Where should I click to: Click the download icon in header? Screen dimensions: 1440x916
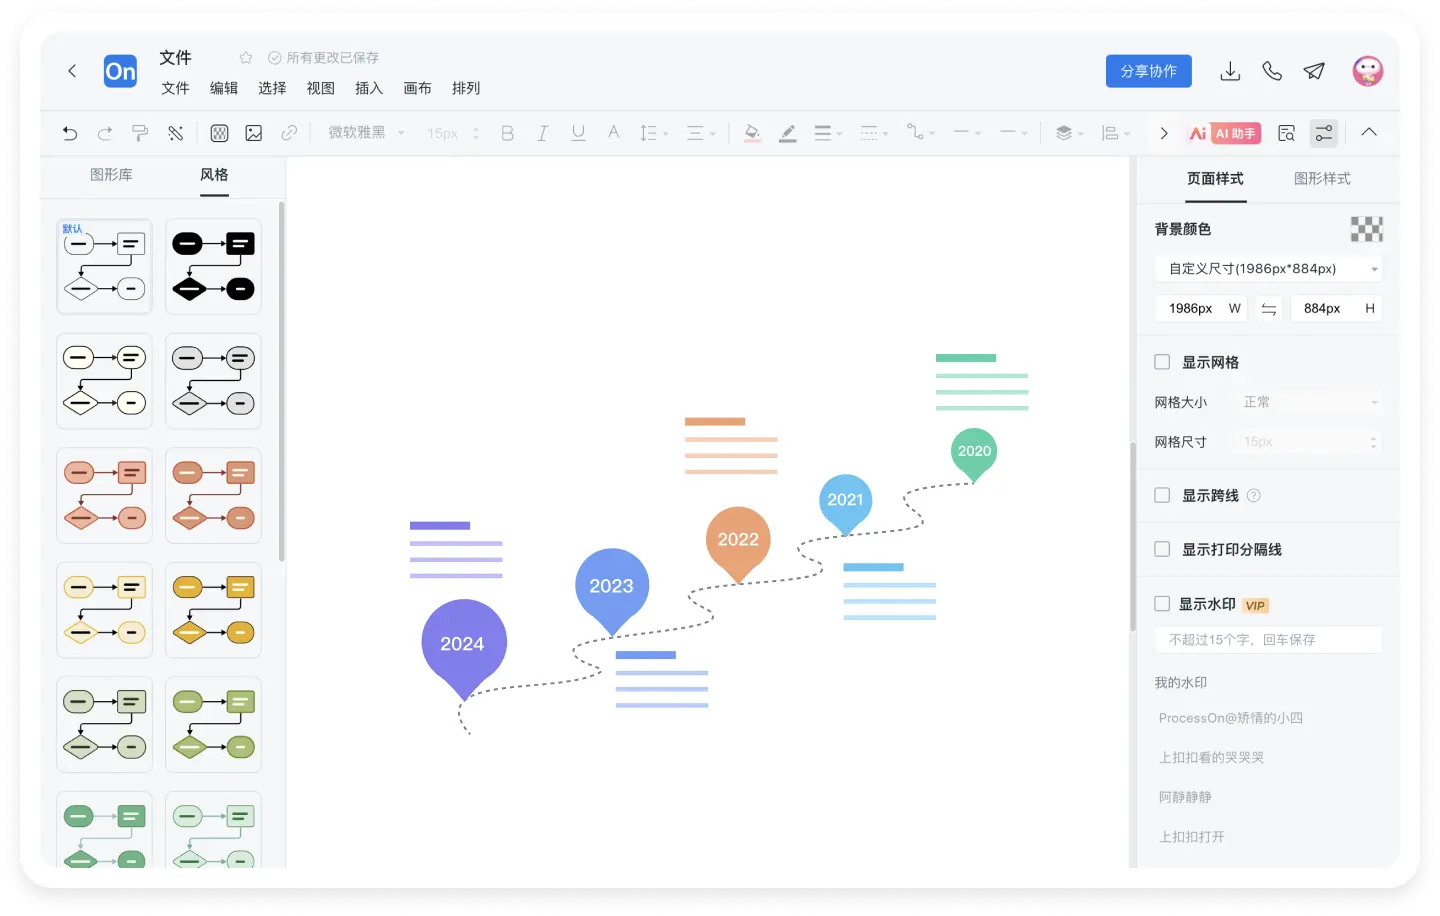click(x=1230, y=71)
